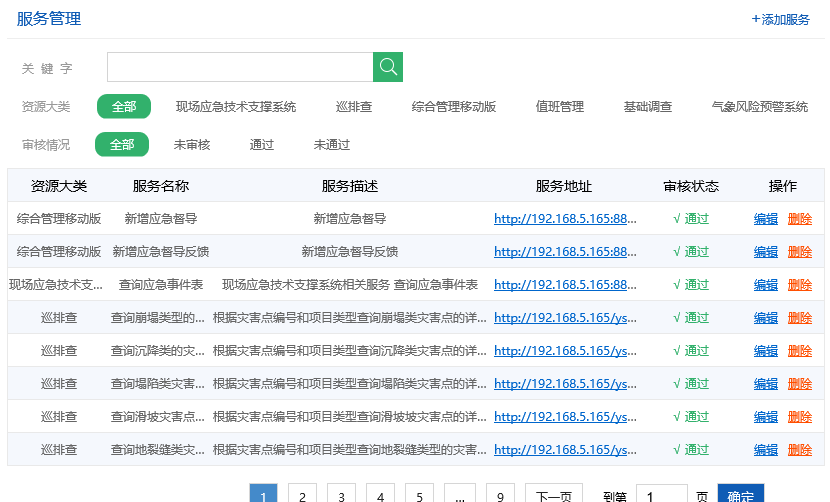This screenshot has width=830, height=502.
Task: Click the 添加服务 add service link
Action: (780, 19)
